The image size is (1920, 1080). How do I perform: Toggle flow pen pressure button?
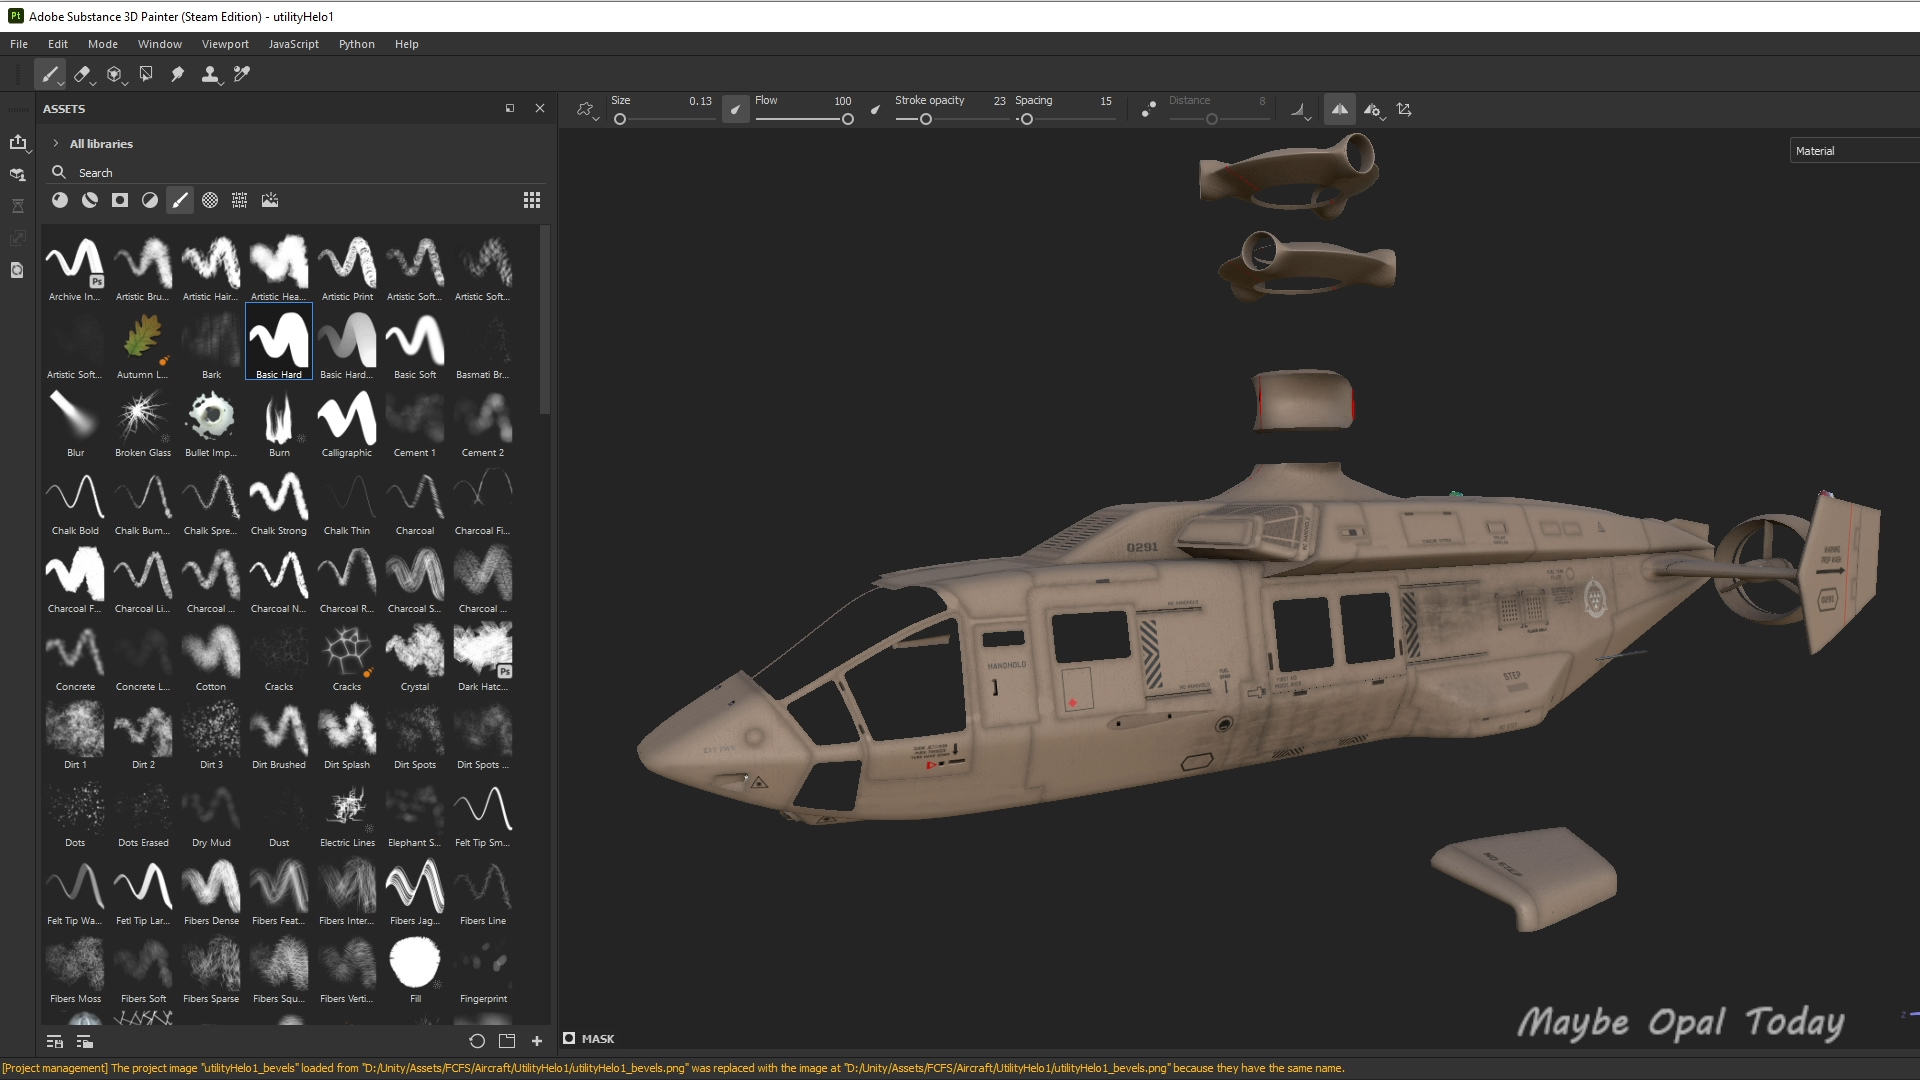[x=876, y=110]
